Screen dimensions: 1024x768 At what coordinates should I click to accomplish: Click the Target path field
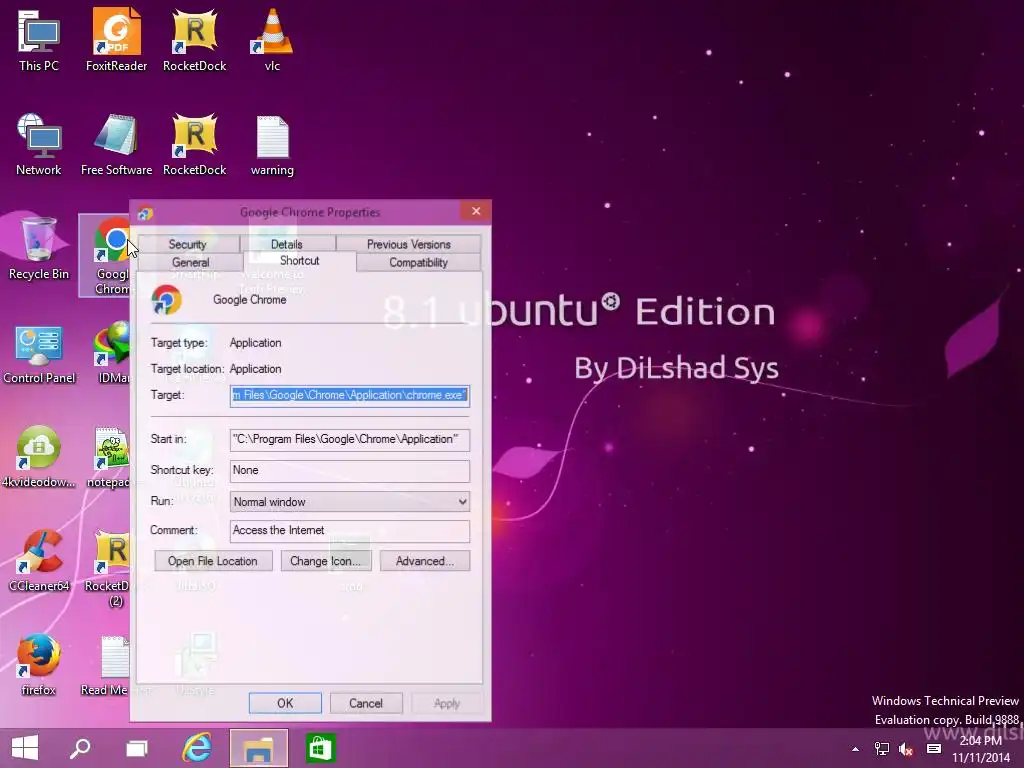[349, 395]
